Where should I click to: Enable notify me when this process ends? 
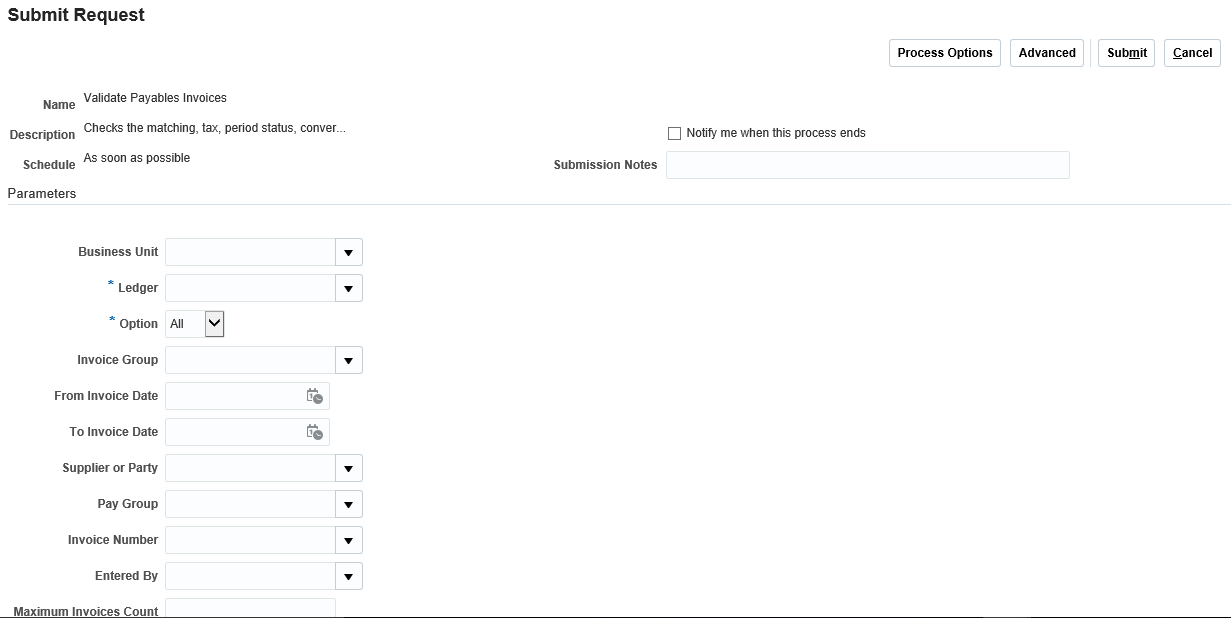674,132
